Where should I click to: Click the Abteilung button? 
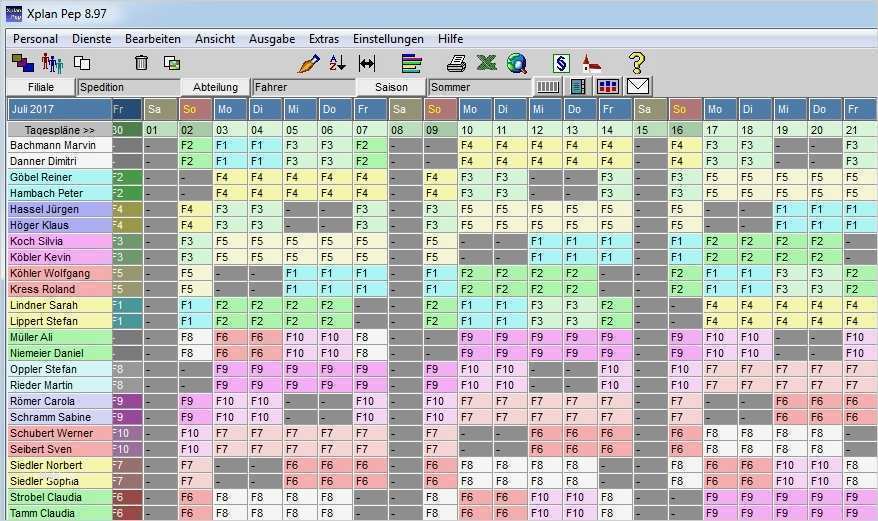pos(215,87)
